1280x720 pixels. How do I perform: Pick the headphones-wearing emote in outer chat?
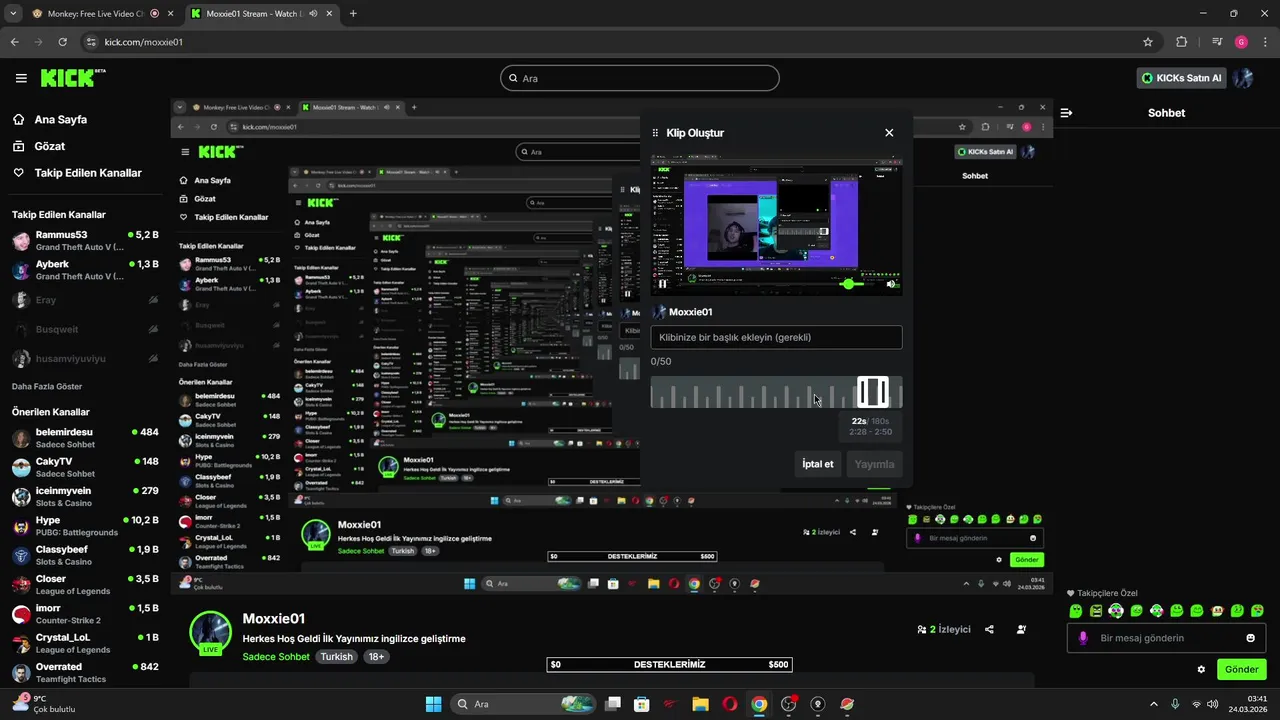click(1116, 610)
